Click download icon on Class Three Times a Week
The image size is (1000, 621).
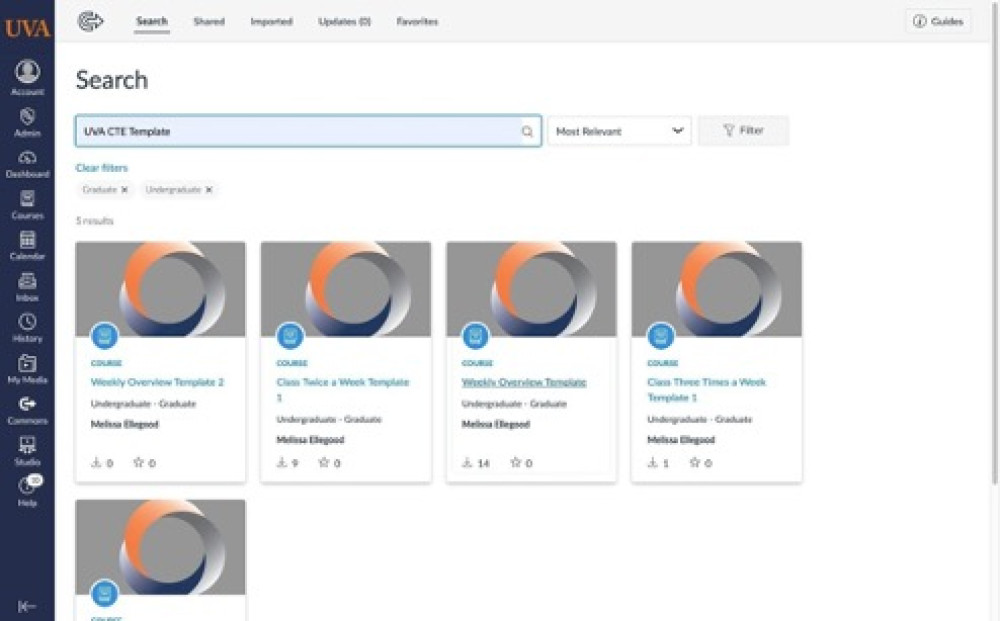[652, 462]
